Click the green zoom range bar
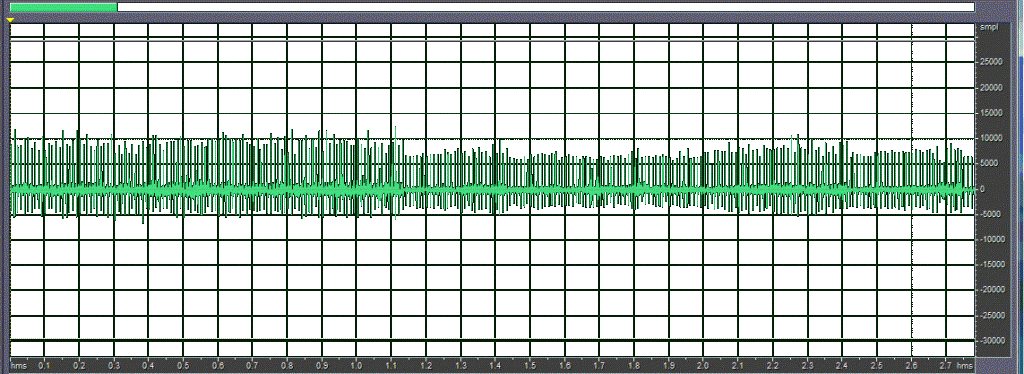Screen dimensions: 1024x374 (x=64, y=7)
